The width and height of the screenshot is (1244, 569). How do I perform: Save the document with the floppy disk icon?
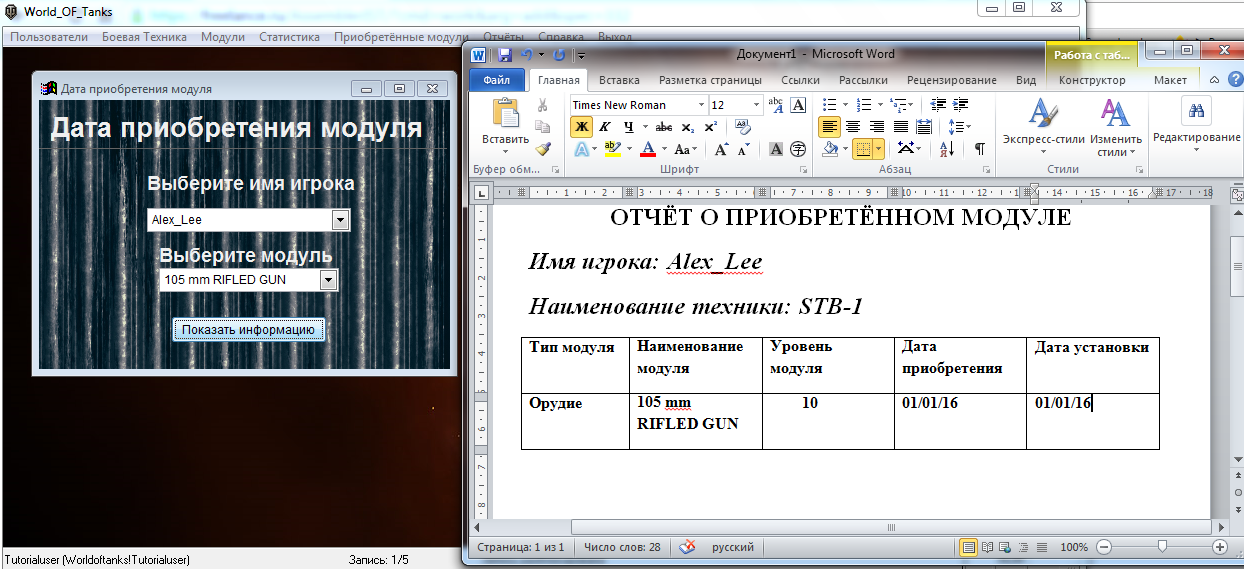(505, 54)
